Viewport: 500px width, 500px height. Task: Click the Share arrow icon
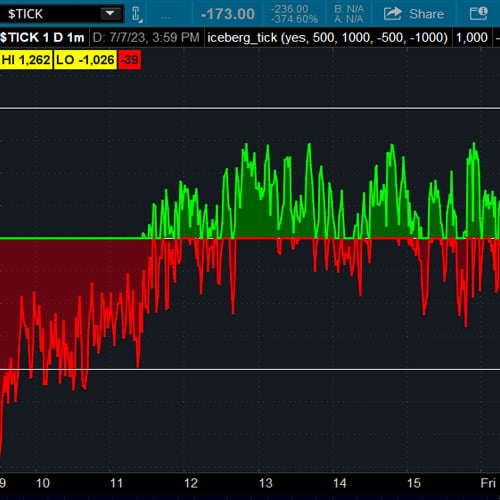(x=392, y=14)
